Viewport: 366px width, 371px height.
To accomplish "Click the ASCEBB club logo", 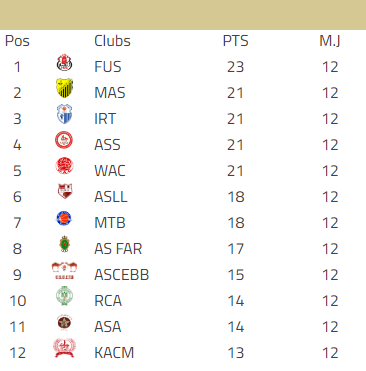I will [64, 271].
